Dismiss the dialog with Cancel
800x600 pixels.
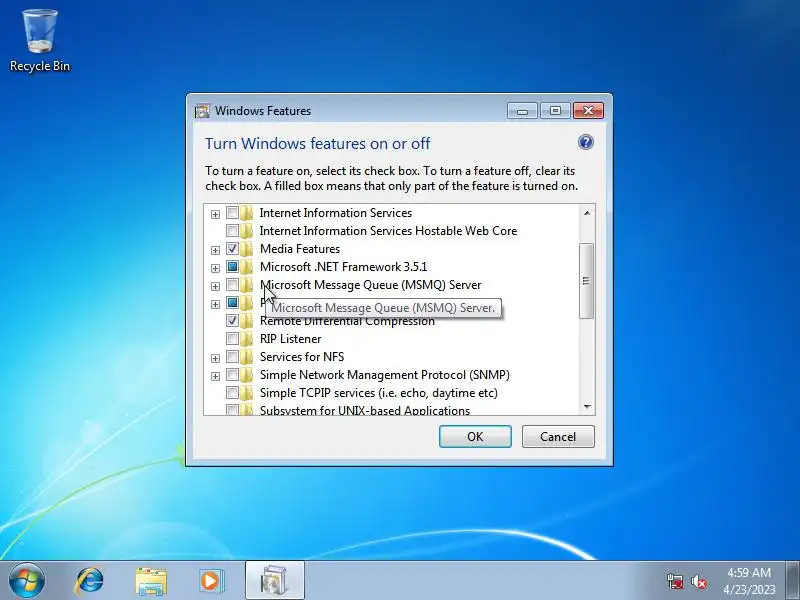(558, 437)
